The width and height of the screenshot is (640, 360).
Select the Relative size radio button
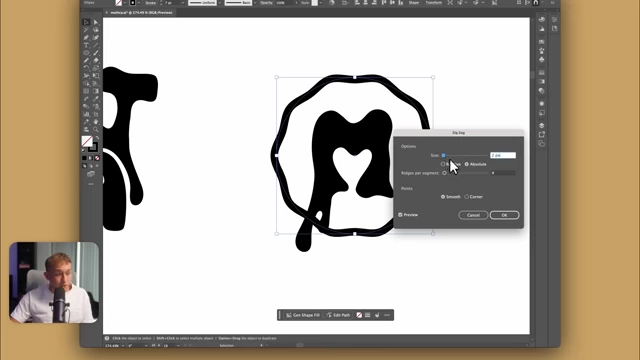click(443, 164)
